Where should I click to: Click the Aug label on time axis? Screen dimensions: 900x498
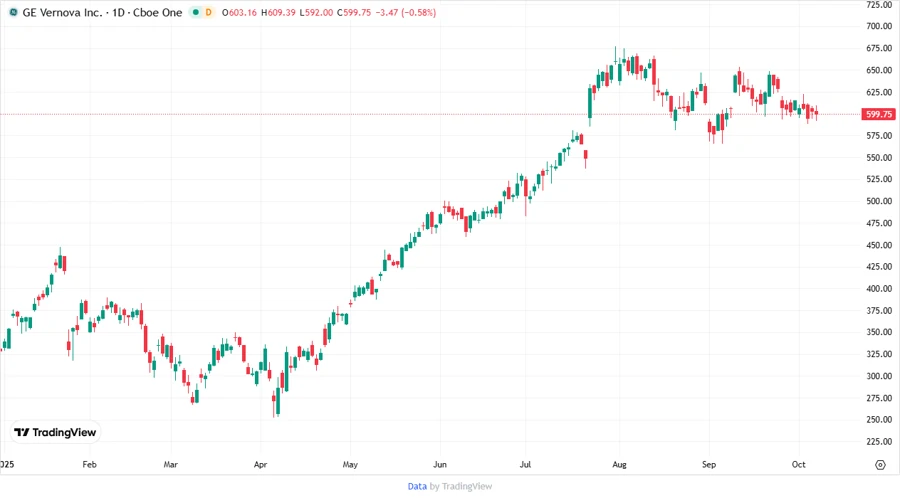tap(618, 465)
